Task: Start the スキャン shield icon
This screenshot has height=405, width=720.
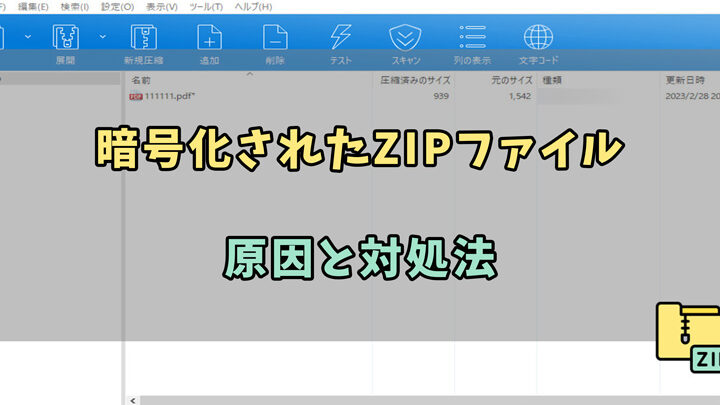Action: 405,39
